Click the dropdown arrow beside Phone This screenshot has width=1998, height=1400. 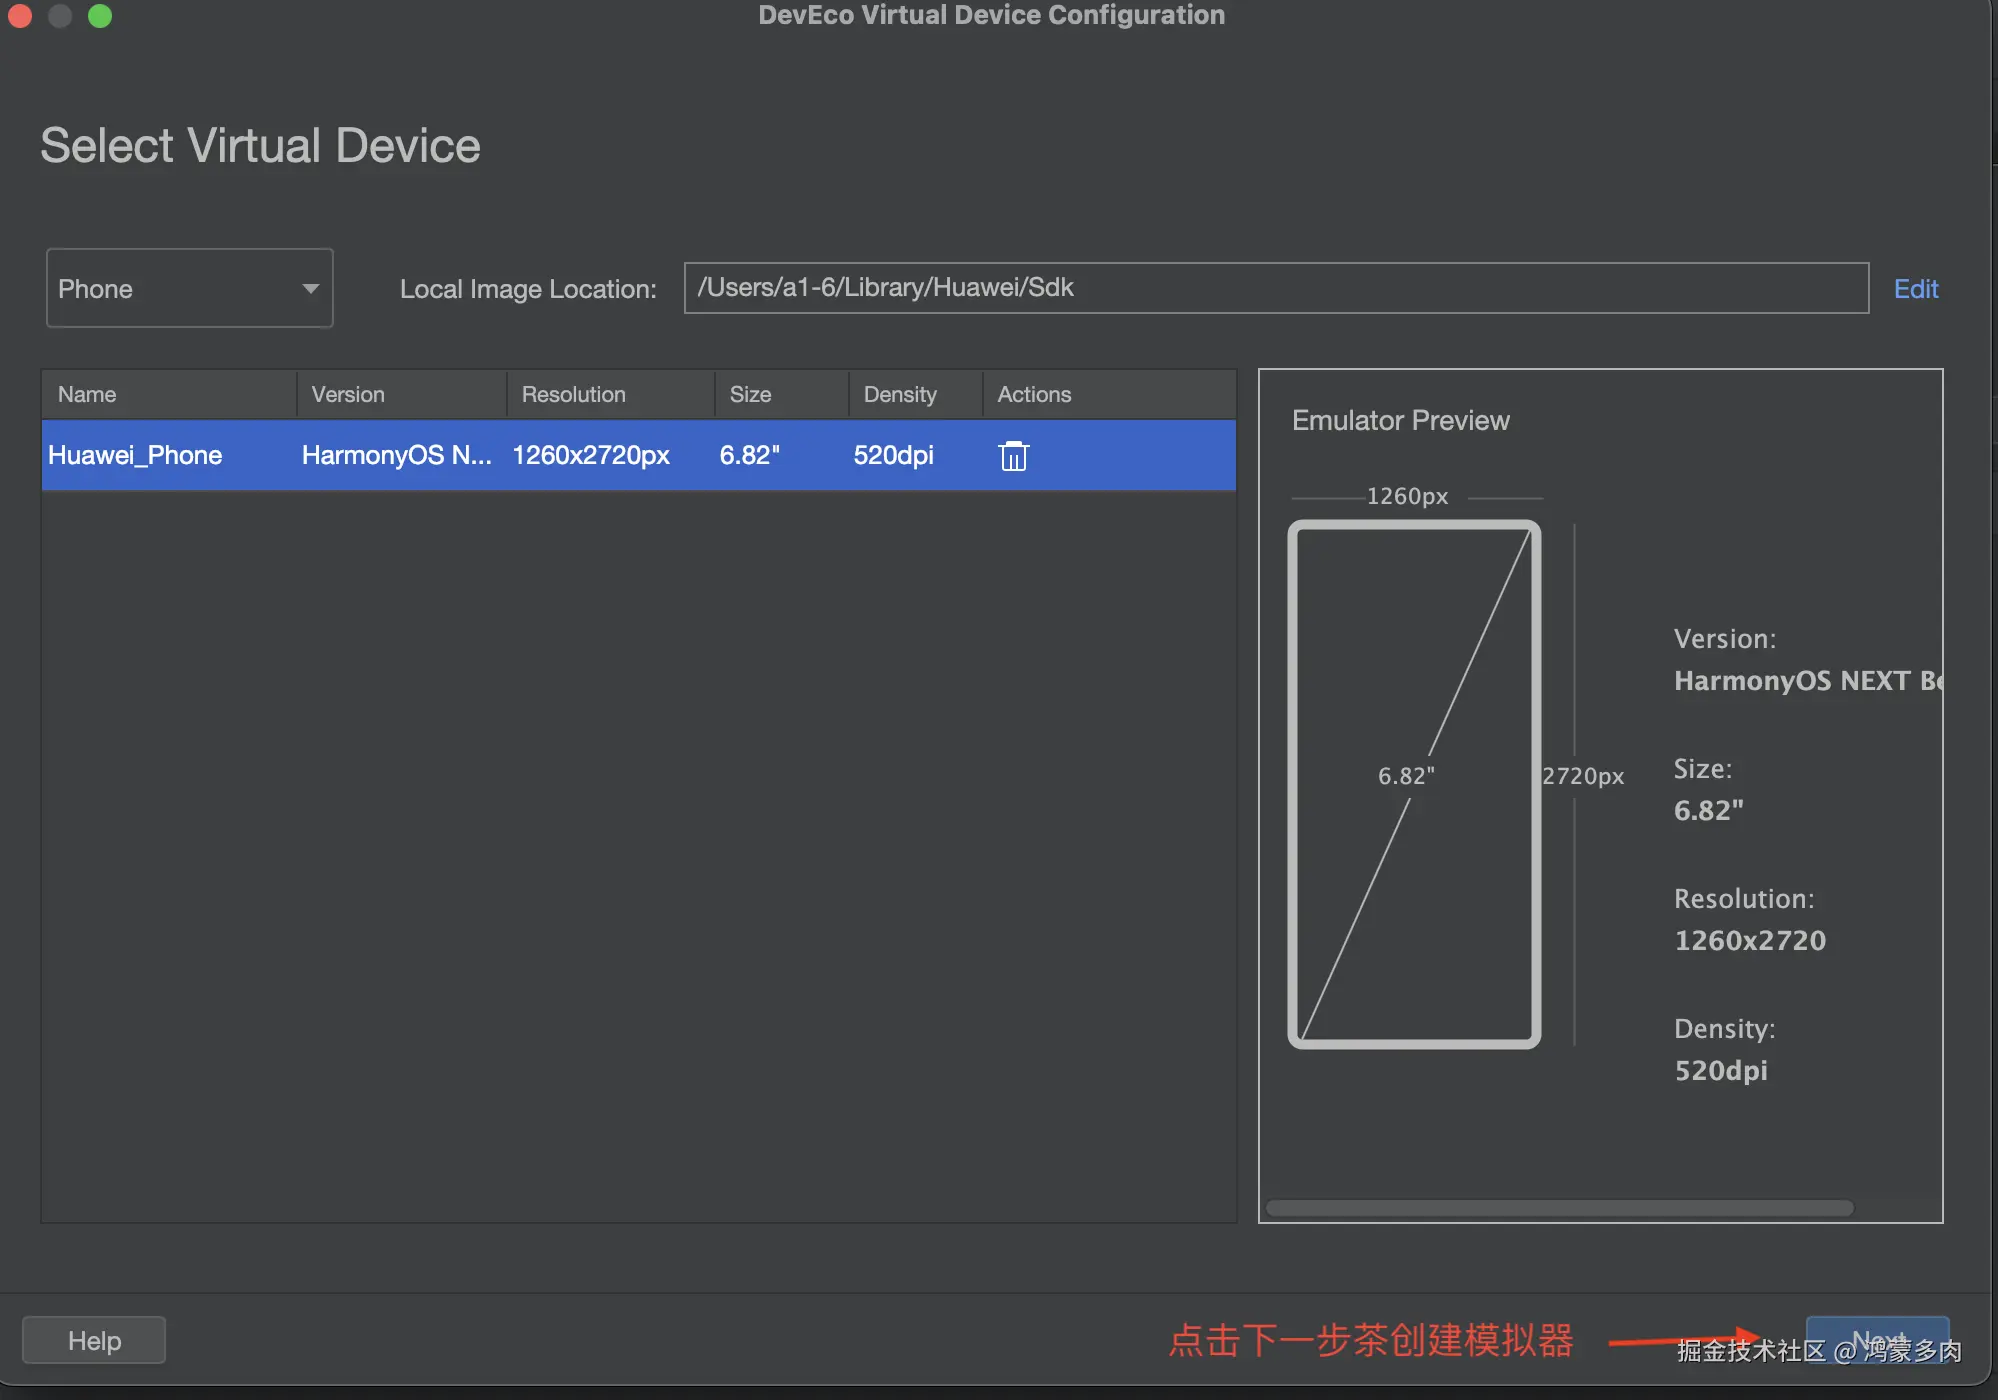click(x=310, y=289)
